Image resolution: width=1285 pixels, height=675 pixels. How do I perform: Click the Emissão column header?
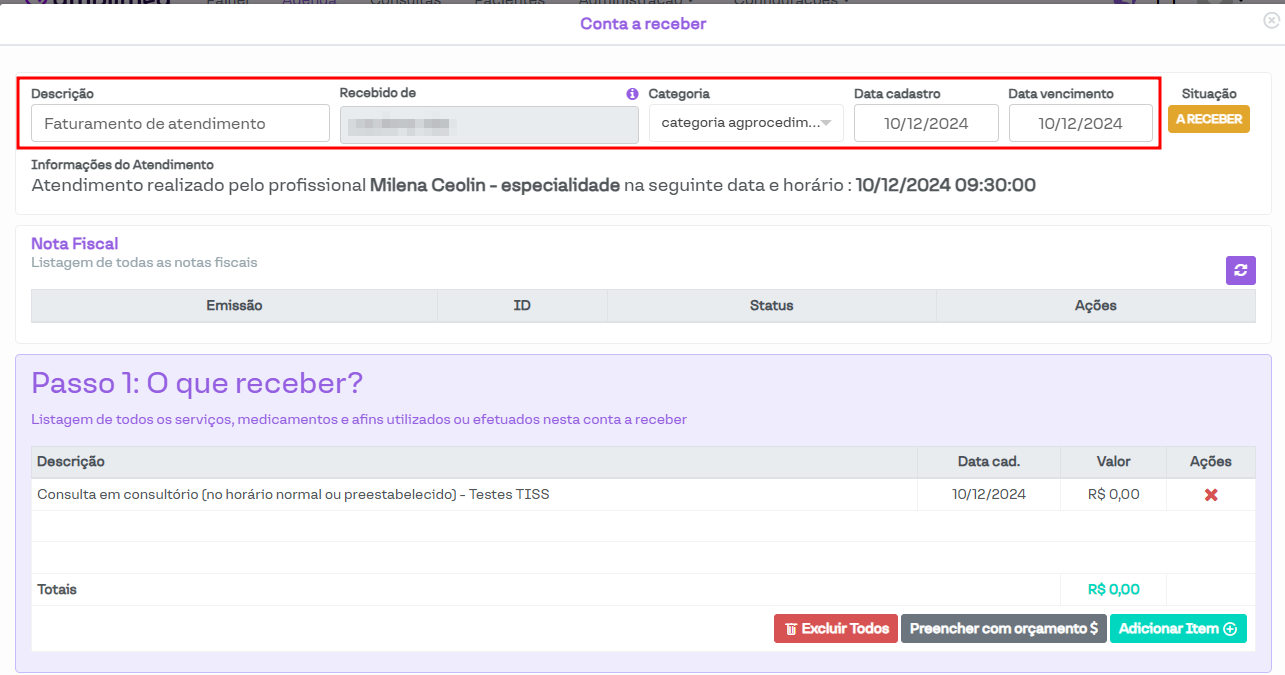coord(234,306)
